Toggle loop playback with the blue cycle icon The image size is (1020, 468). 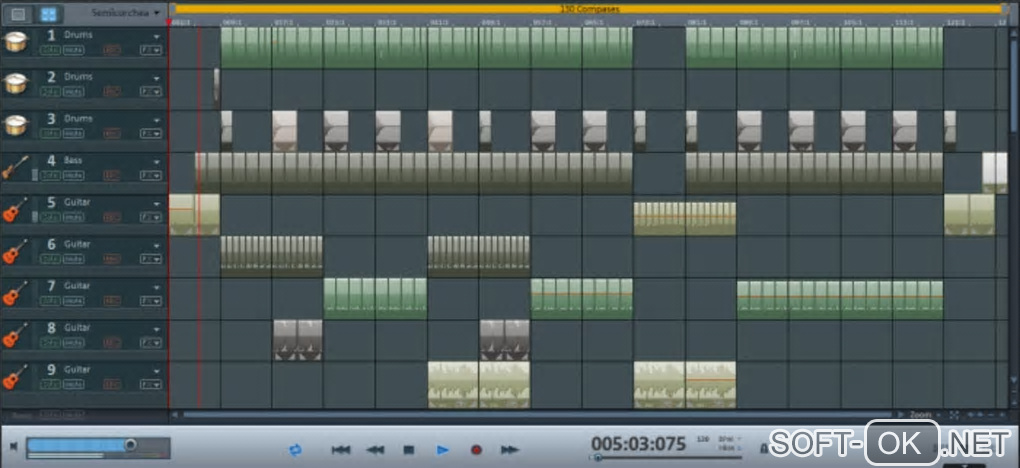(x=295, y=450)
